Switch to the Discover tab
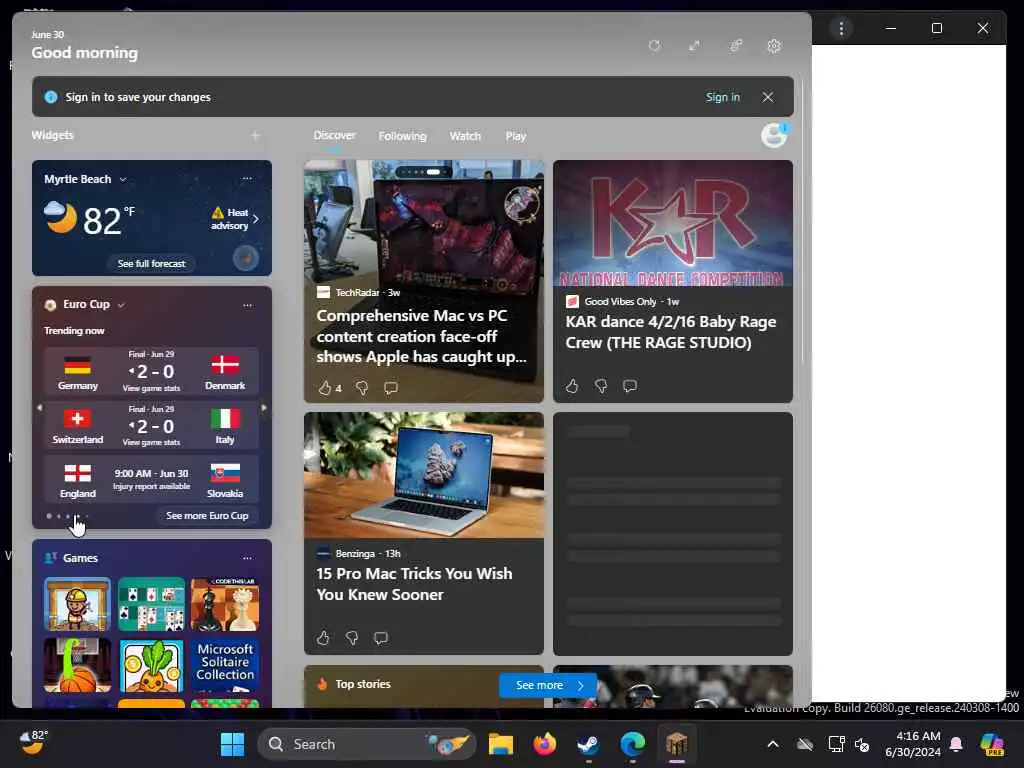Image resolution: width=1024 pixels, height=768 pixels. 334,135
